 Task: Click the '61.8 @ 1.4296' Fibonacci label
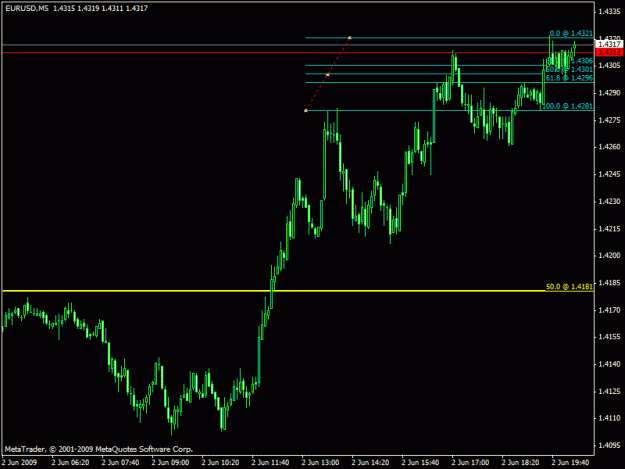[569, 78]
